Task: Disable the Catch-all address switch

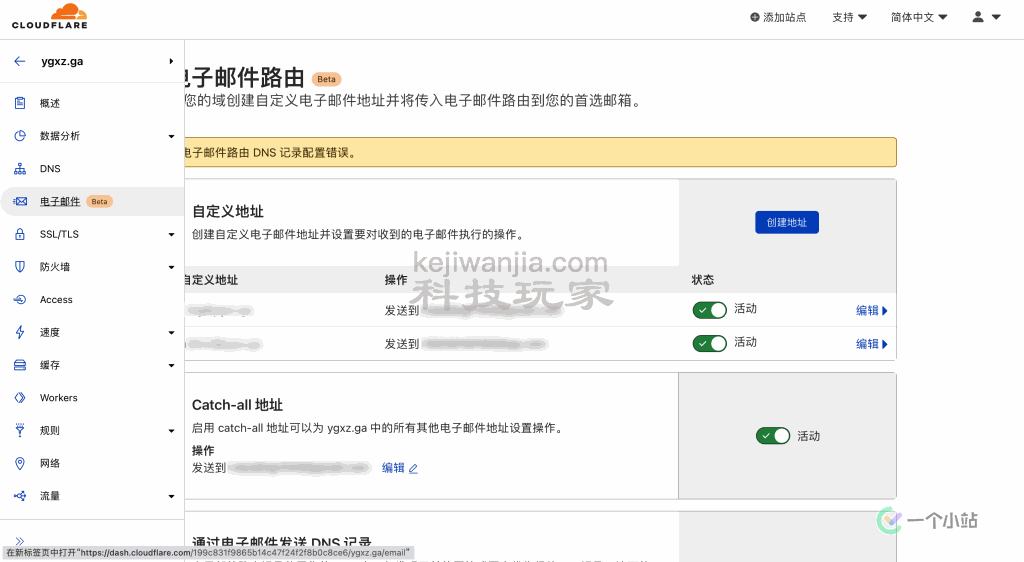Action: 773,436
